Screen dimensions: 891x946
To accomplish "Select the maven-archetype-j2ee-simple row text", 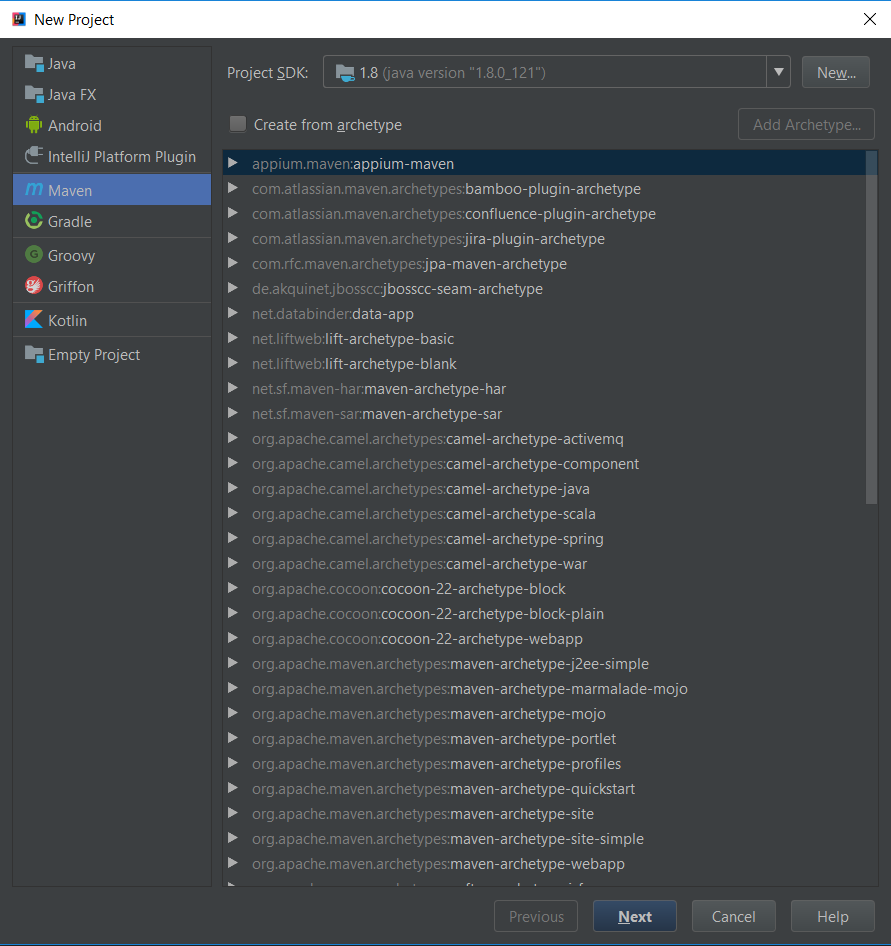I will point(451,664).
